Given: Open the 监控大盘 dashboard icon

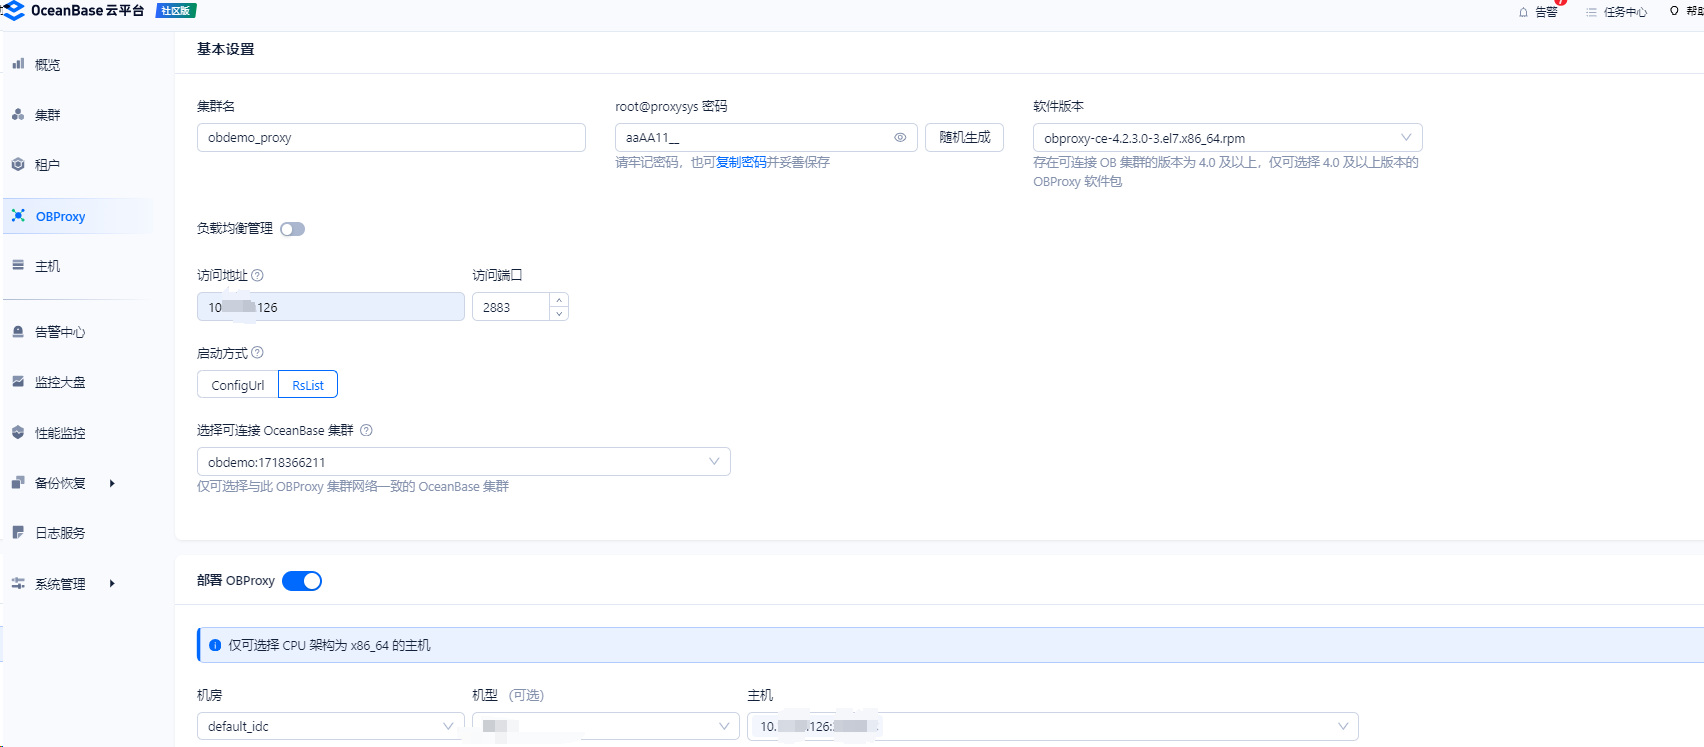Looking at the screenshot, I should coord(18,381).
